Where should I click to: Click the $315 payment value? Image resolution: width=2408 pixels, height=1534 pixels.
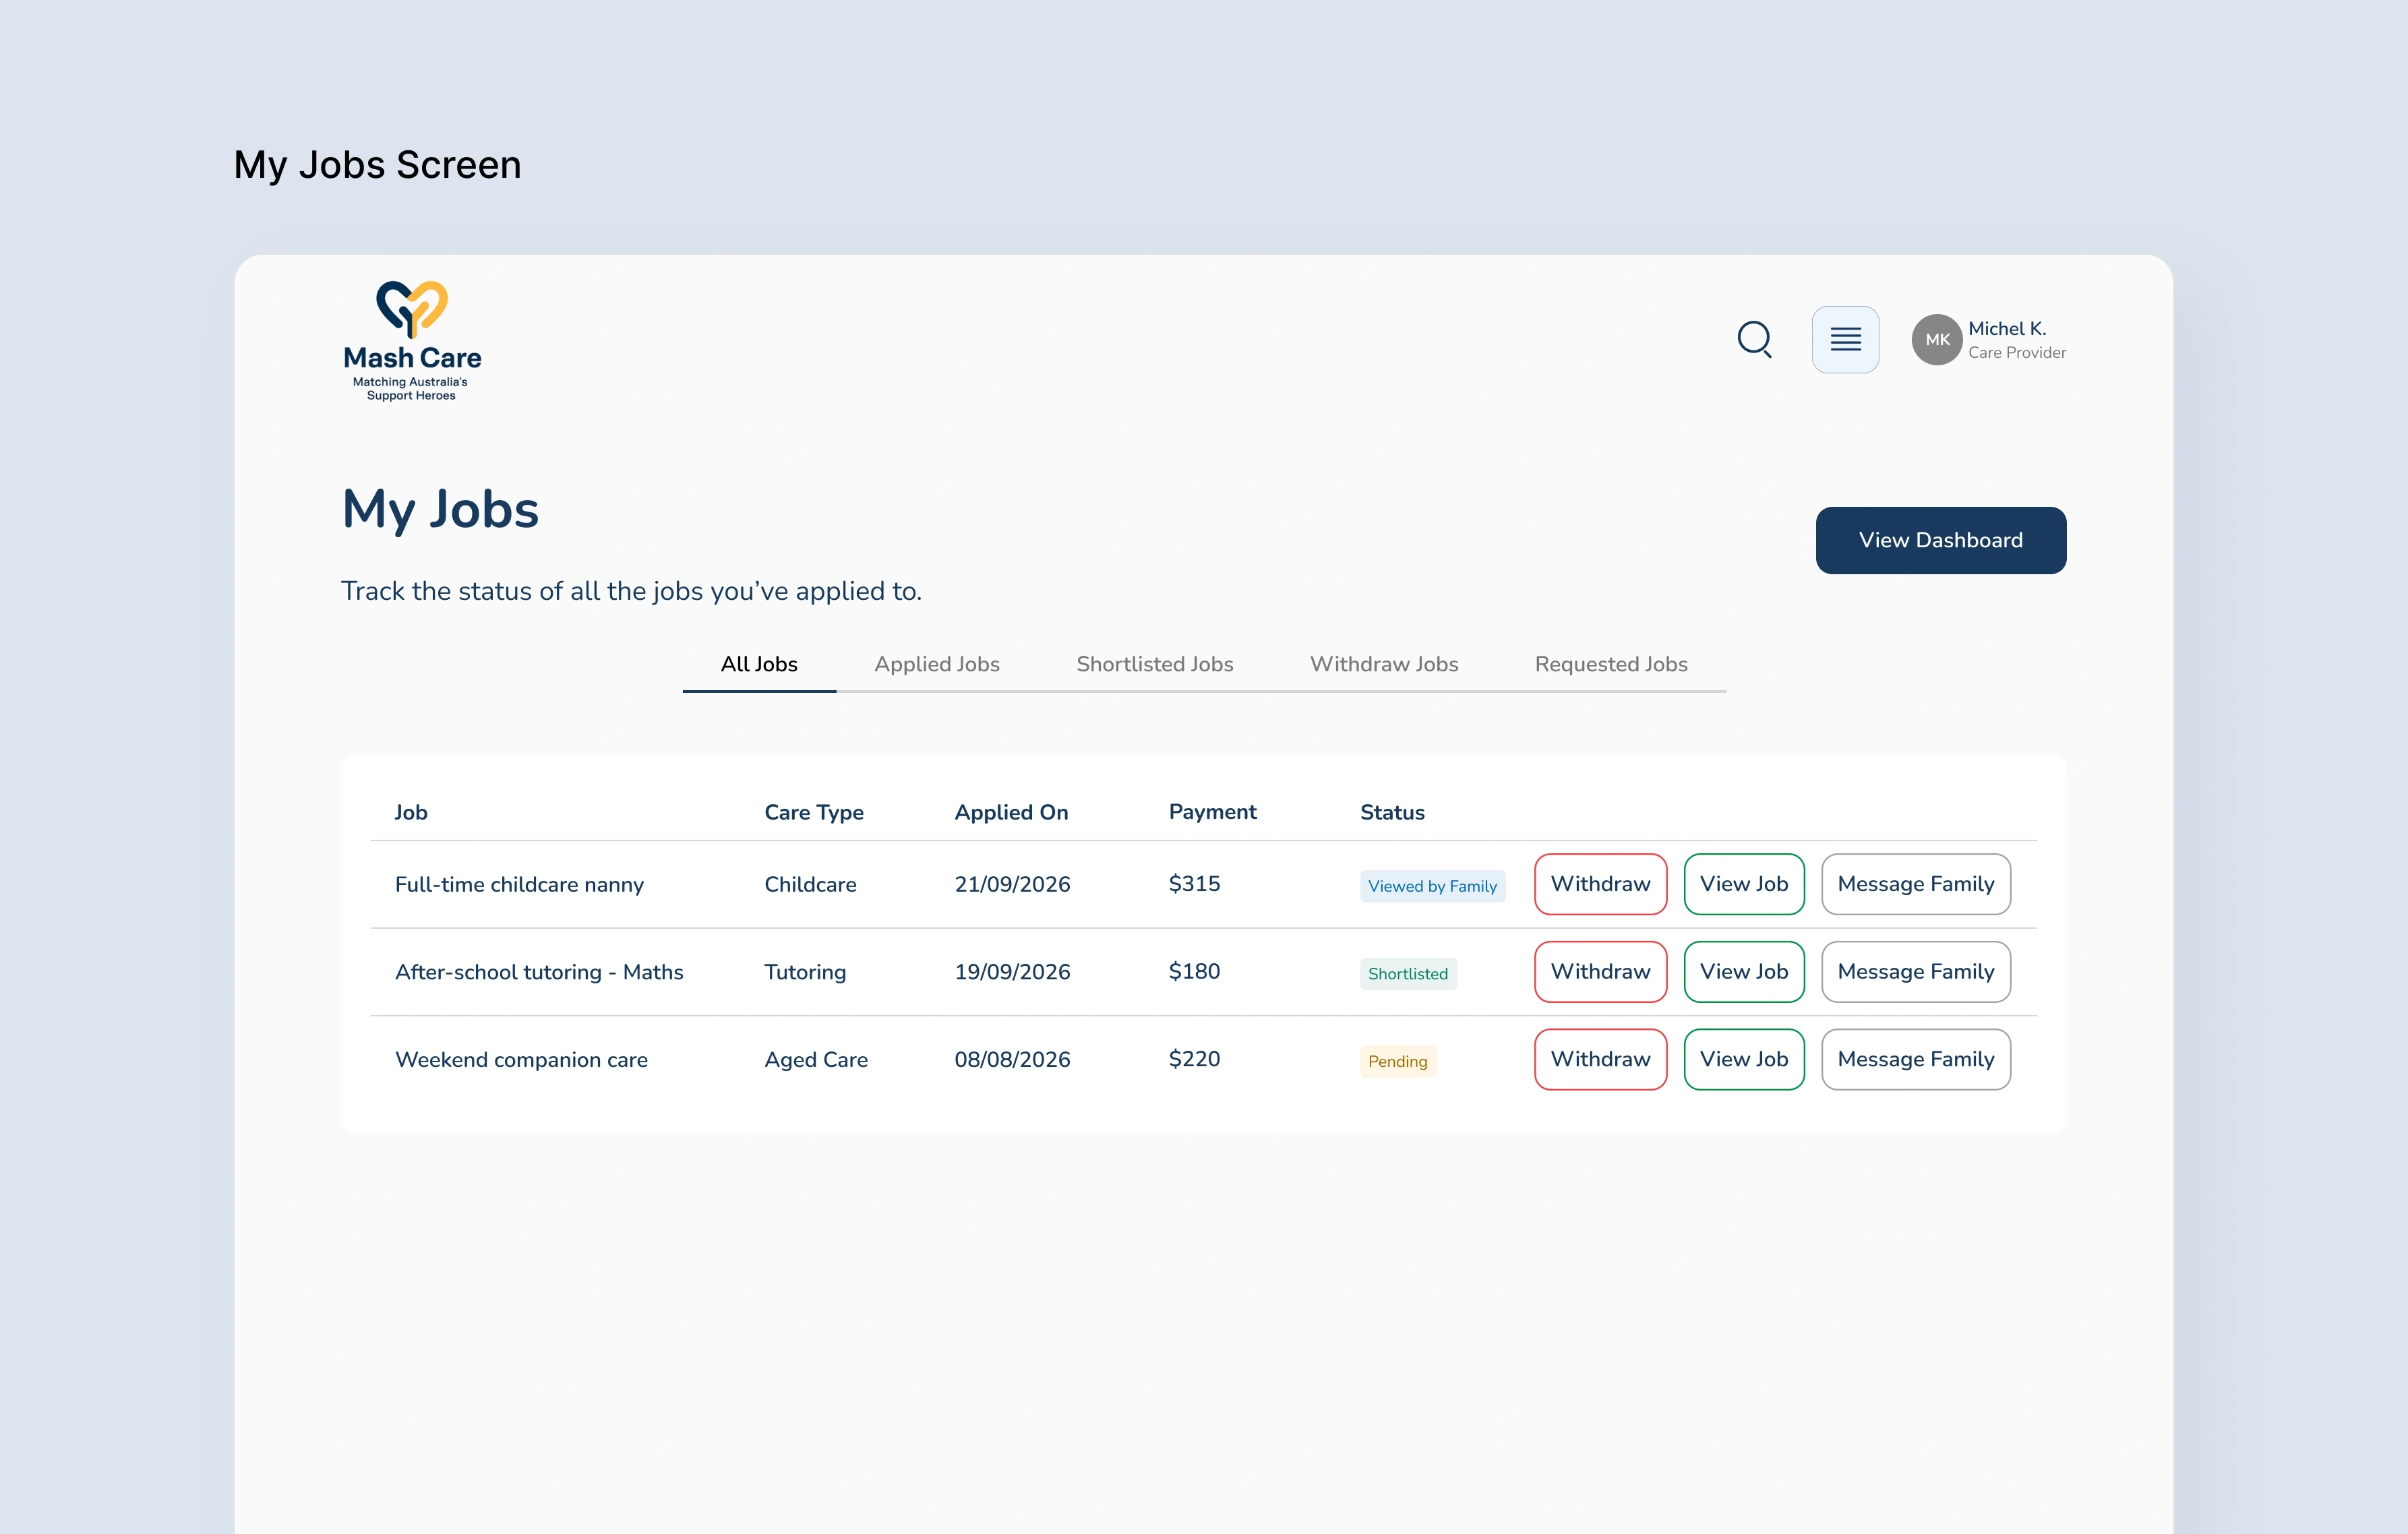pyautogui.click(x=1194, y=884)
